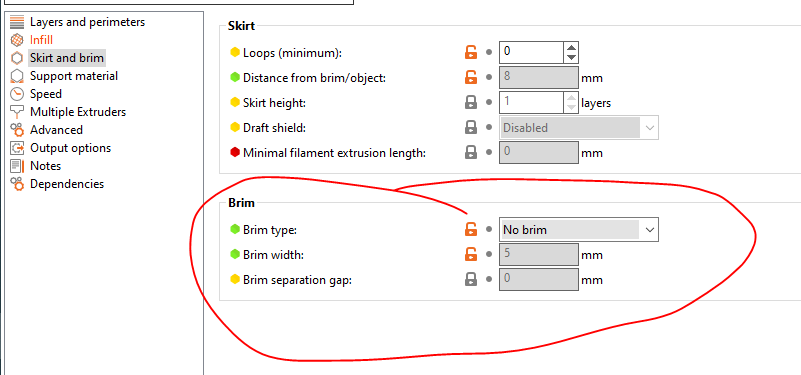
Task: Open the Speed settings page
Action: (46, 94)
